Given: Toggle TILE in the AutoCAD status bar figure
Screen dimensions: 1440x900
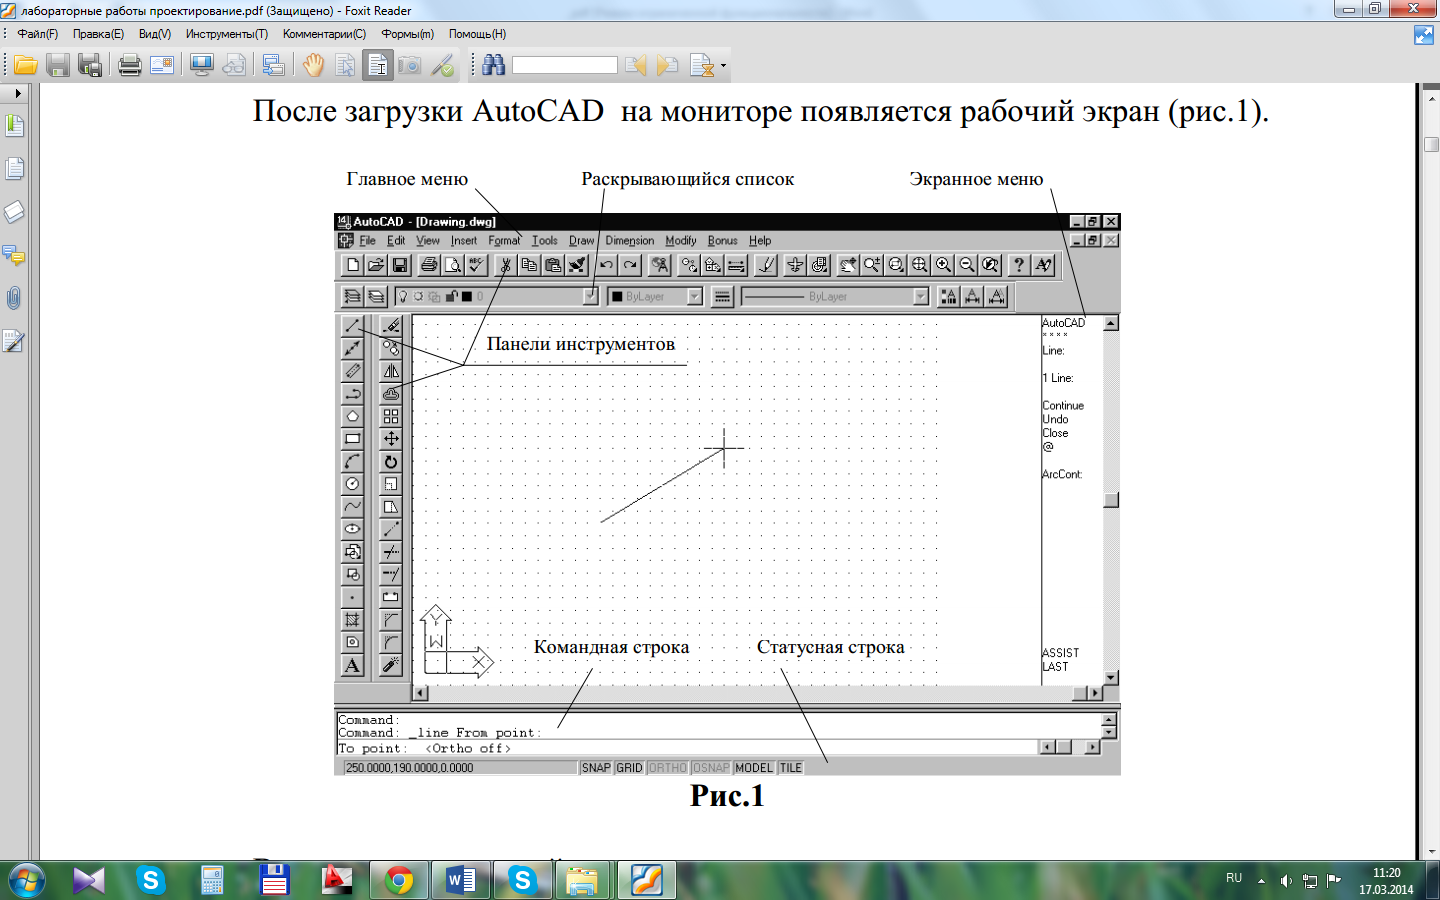Looking at the screenshot, I should [x=791, y=768].
